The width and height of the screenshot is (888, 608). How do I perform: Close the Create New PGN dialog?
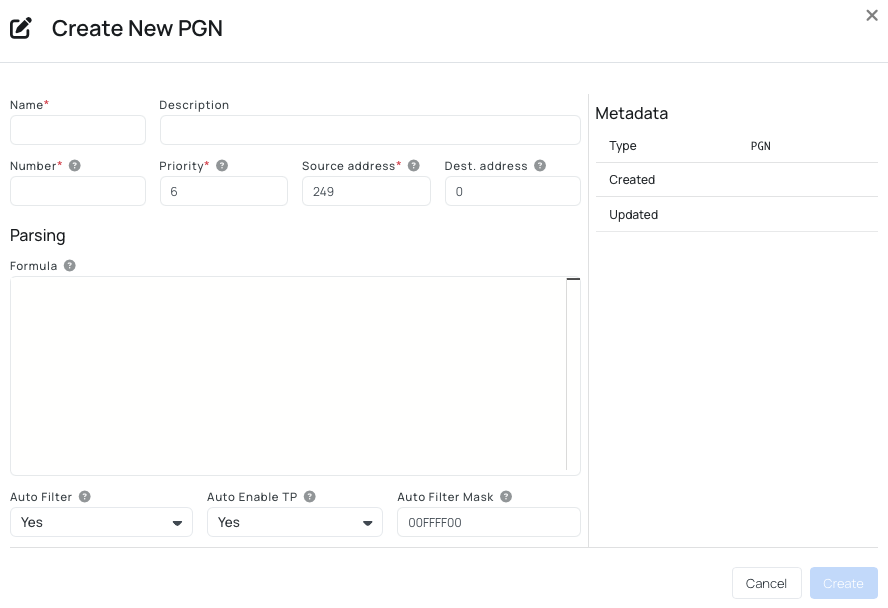tap(871, 15)
